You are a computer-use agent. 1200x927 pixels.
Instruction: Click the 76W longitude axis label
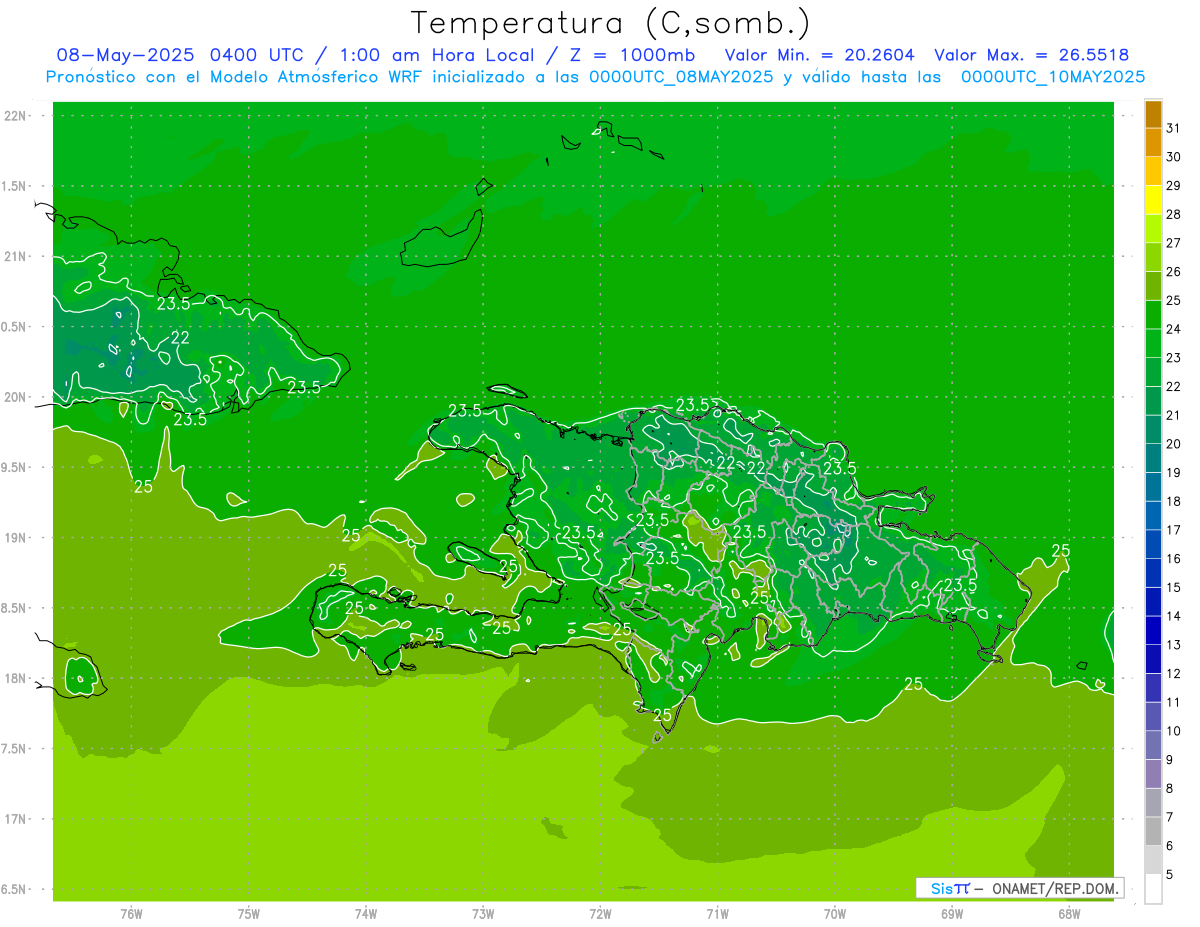[x=131, y=913]
